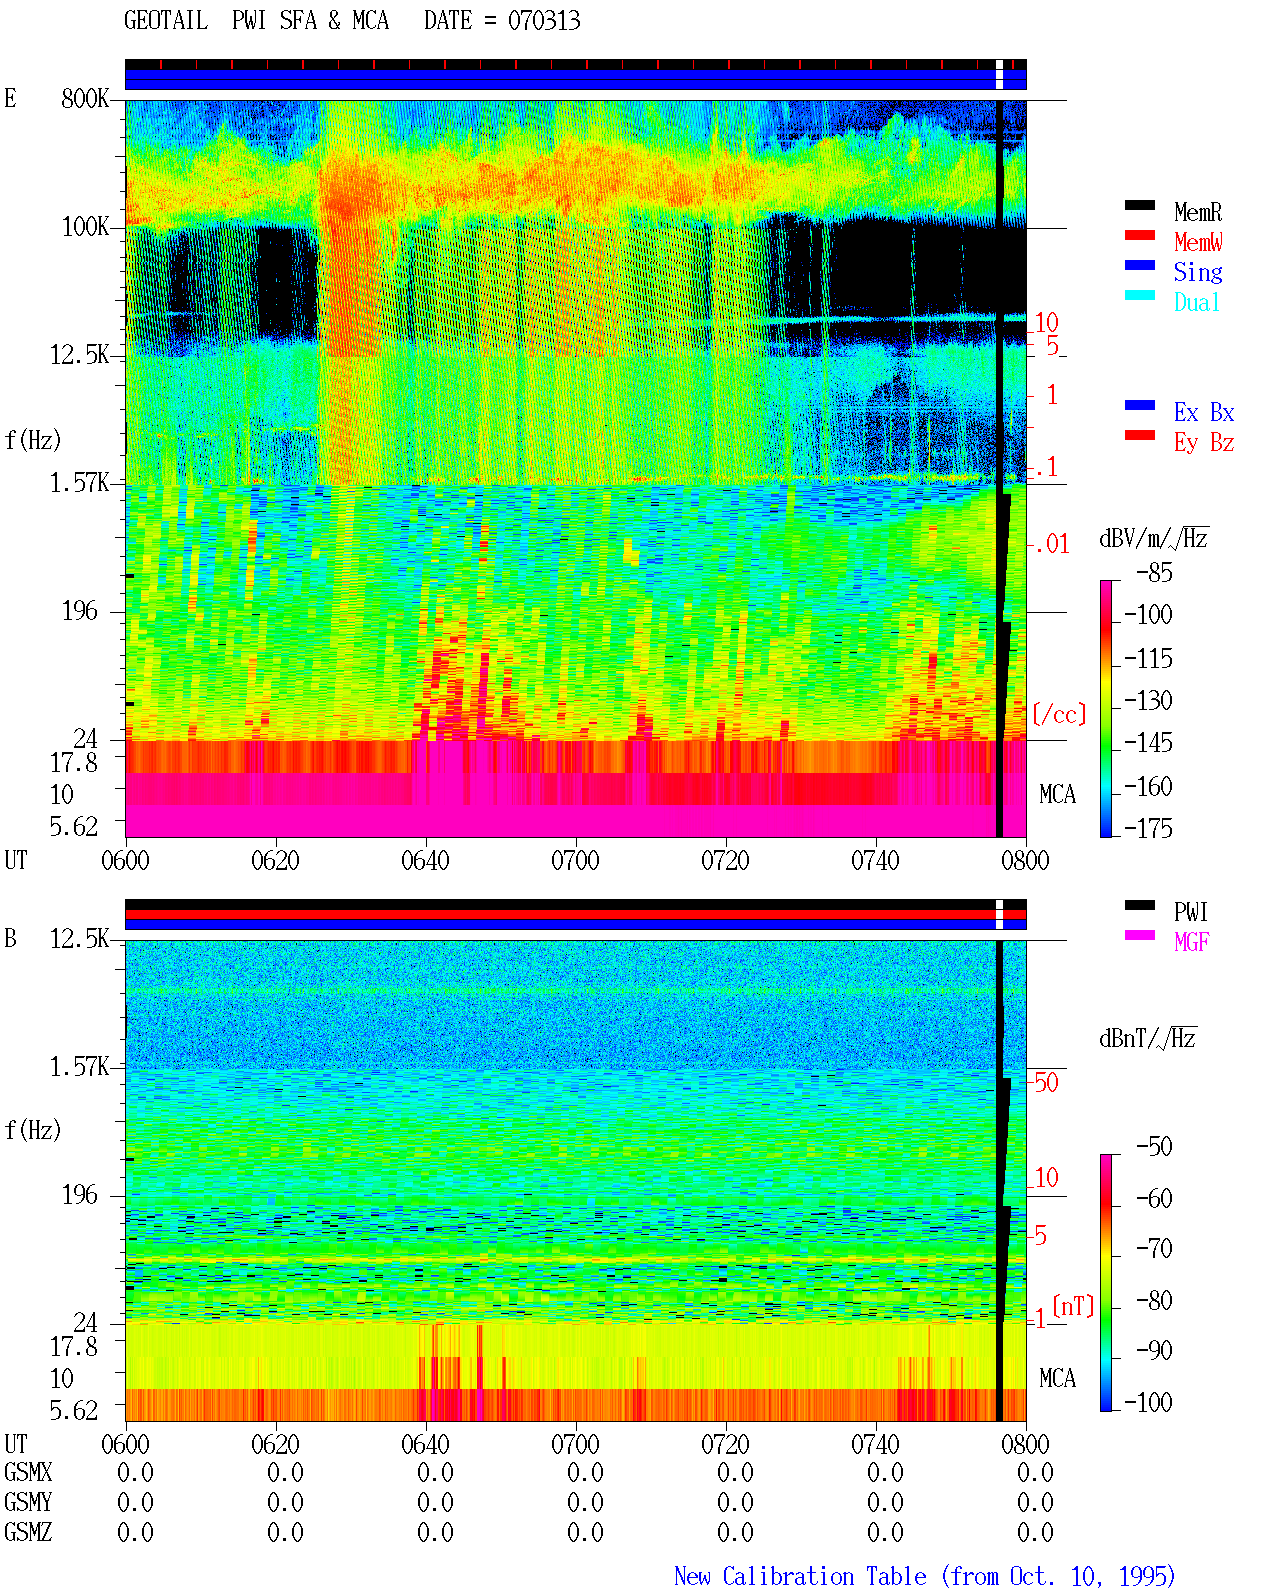Click the '-50' color scale value
This screenshot has height=1593, width=1280.
(x=1154, y=1146)
